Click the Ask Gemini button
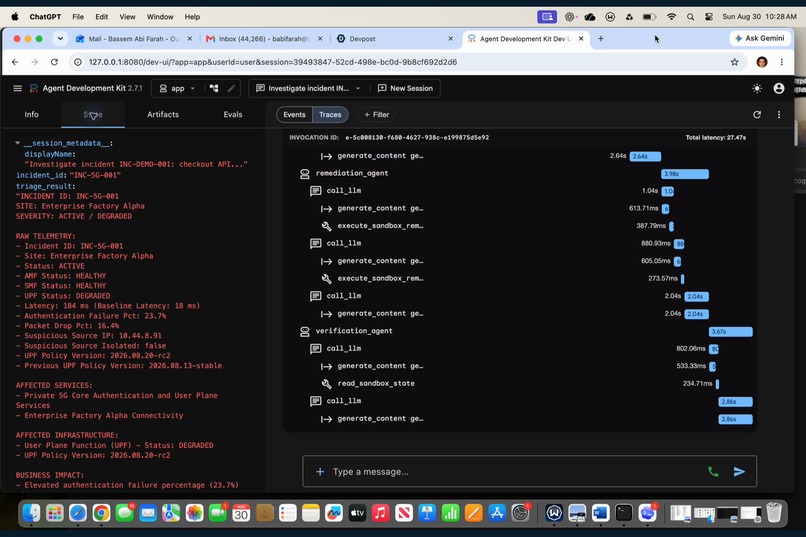The height and width of the screenshot is (537, 806). click(760, 39)
